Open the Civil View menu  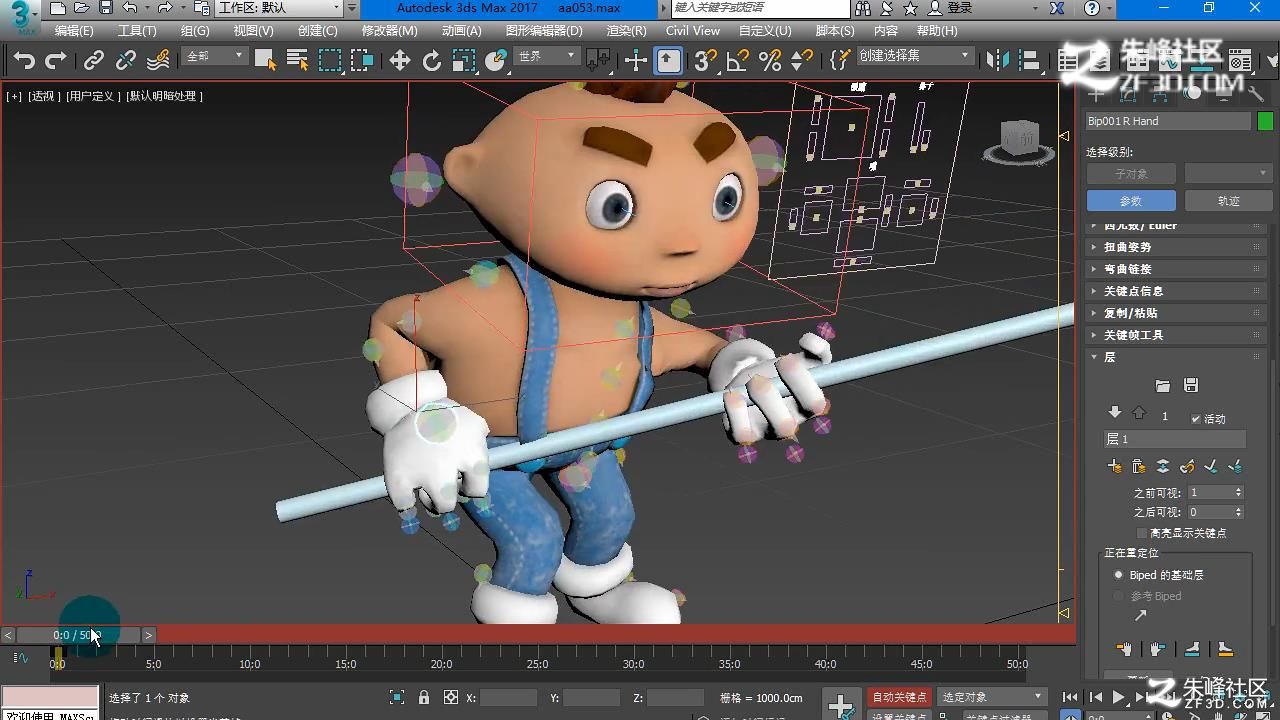coord(693,31)
